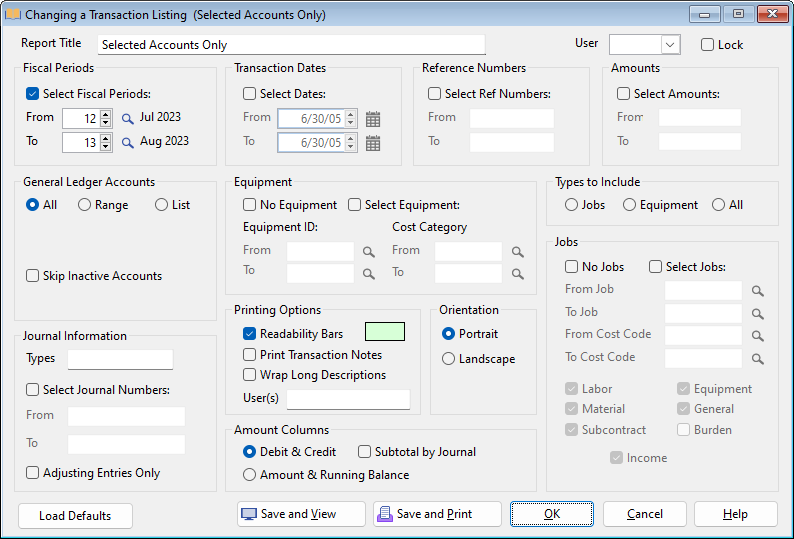The width and height of the screenshot is (794, 539).
Task: Click the lookup icon beside To fiscal period
Action: tap(127, 142)
